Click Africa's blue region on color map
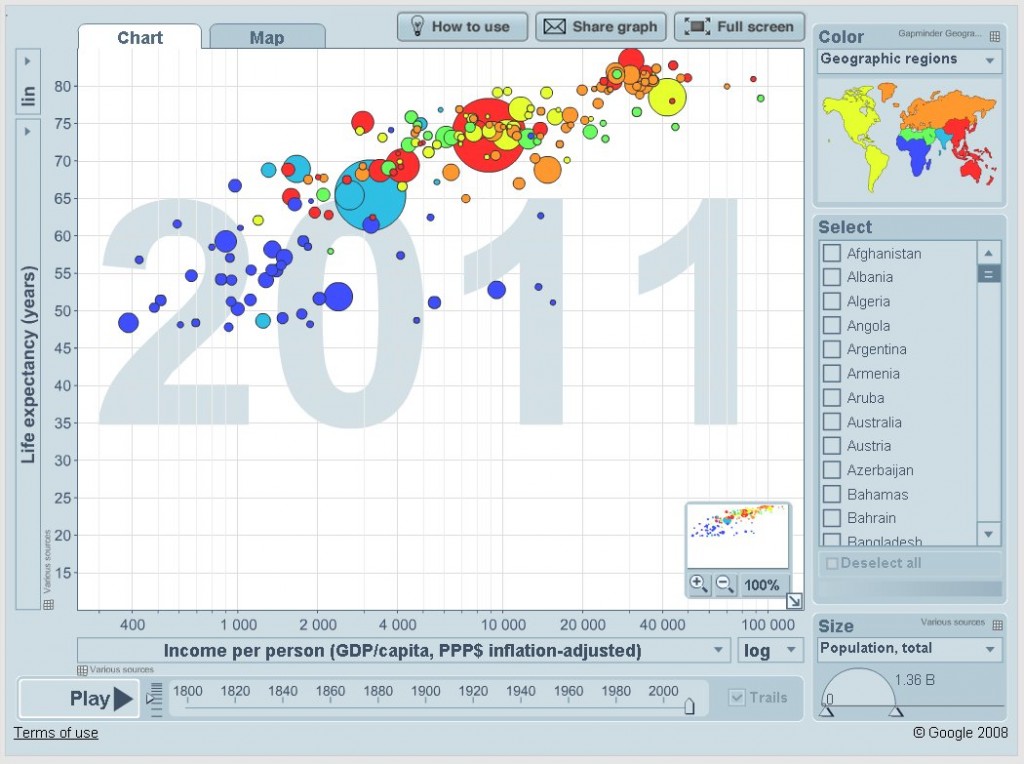Viewport: 1024px width, 764px height. point(917,158)
